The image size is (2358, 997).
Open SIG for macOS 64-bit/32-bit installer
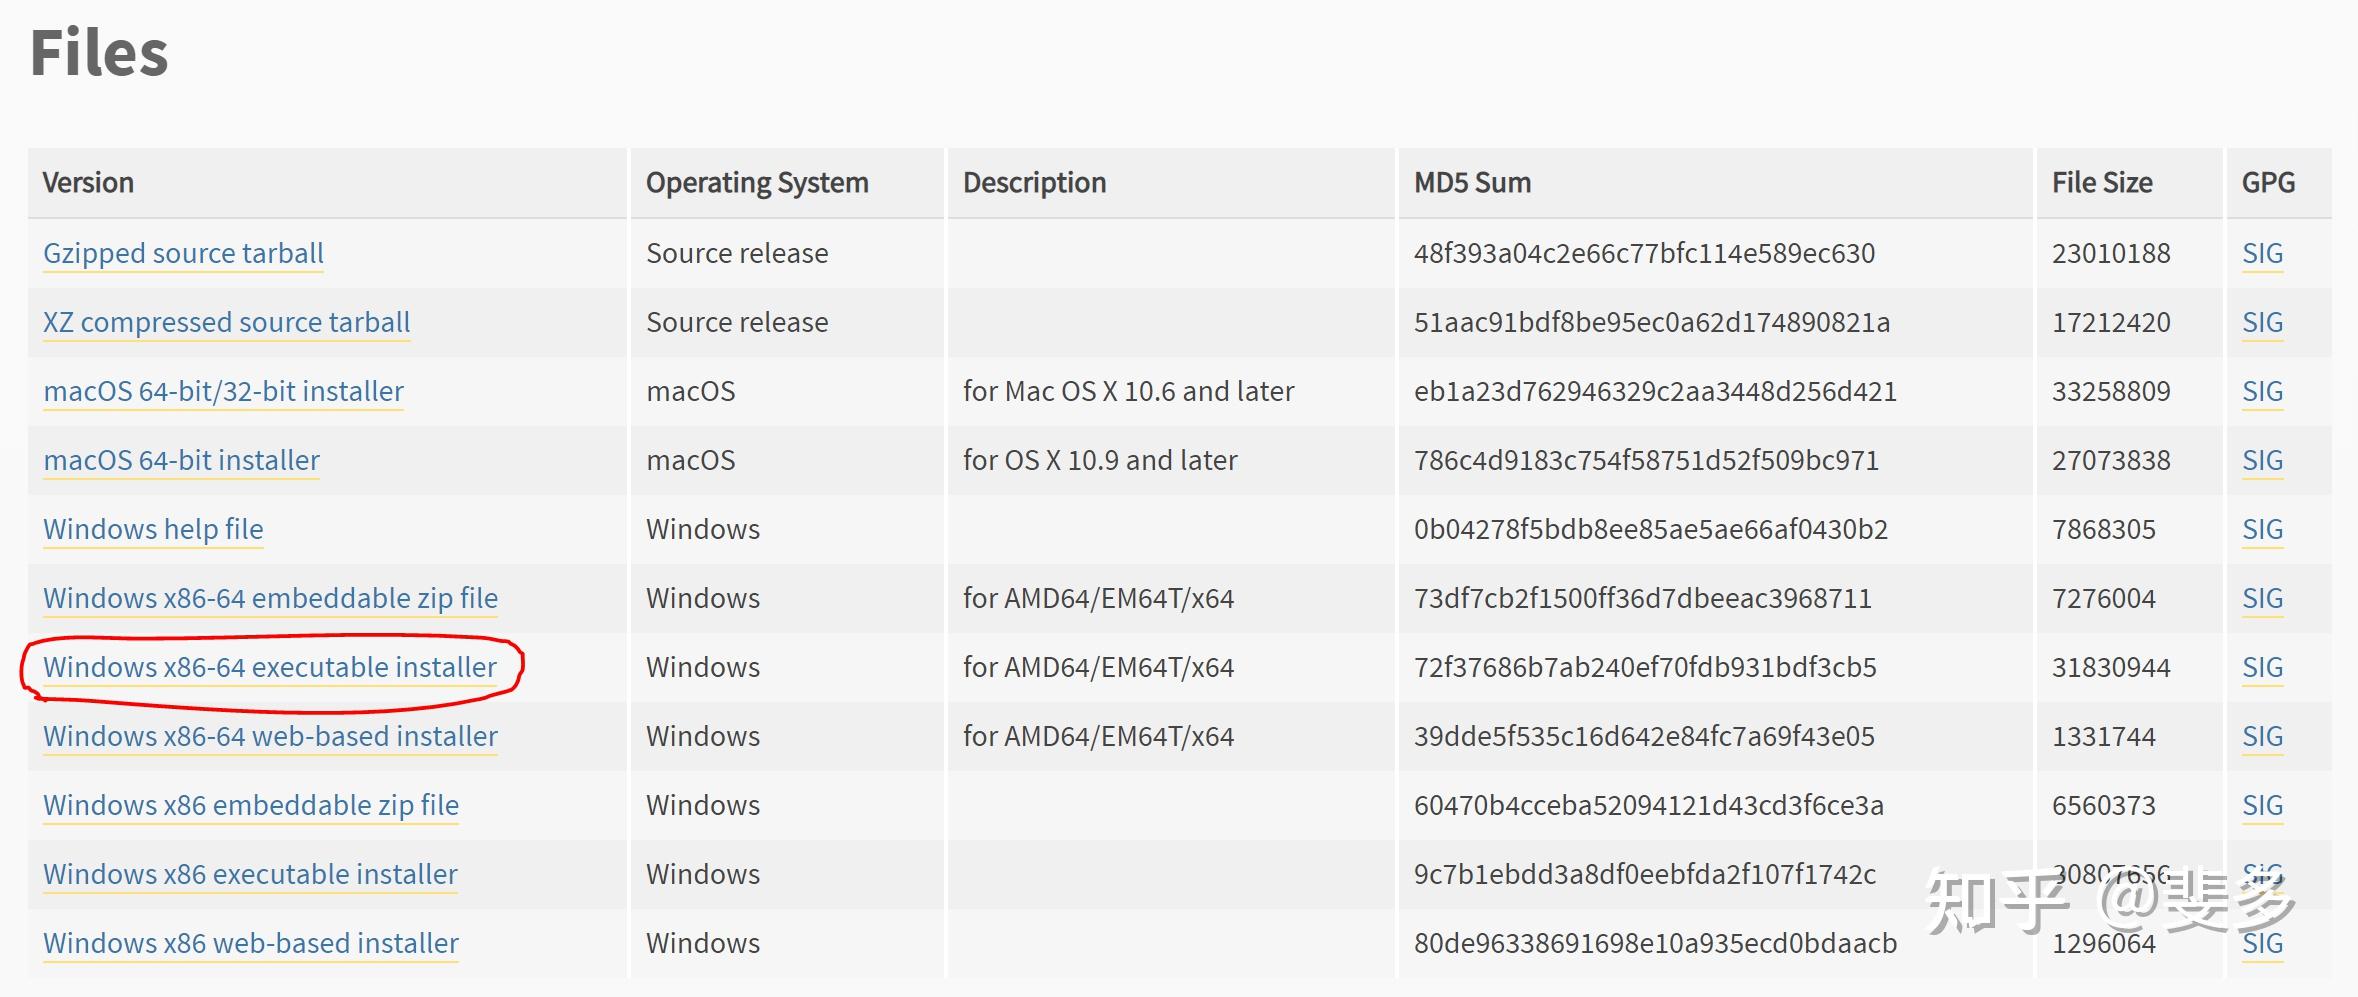2262,392
